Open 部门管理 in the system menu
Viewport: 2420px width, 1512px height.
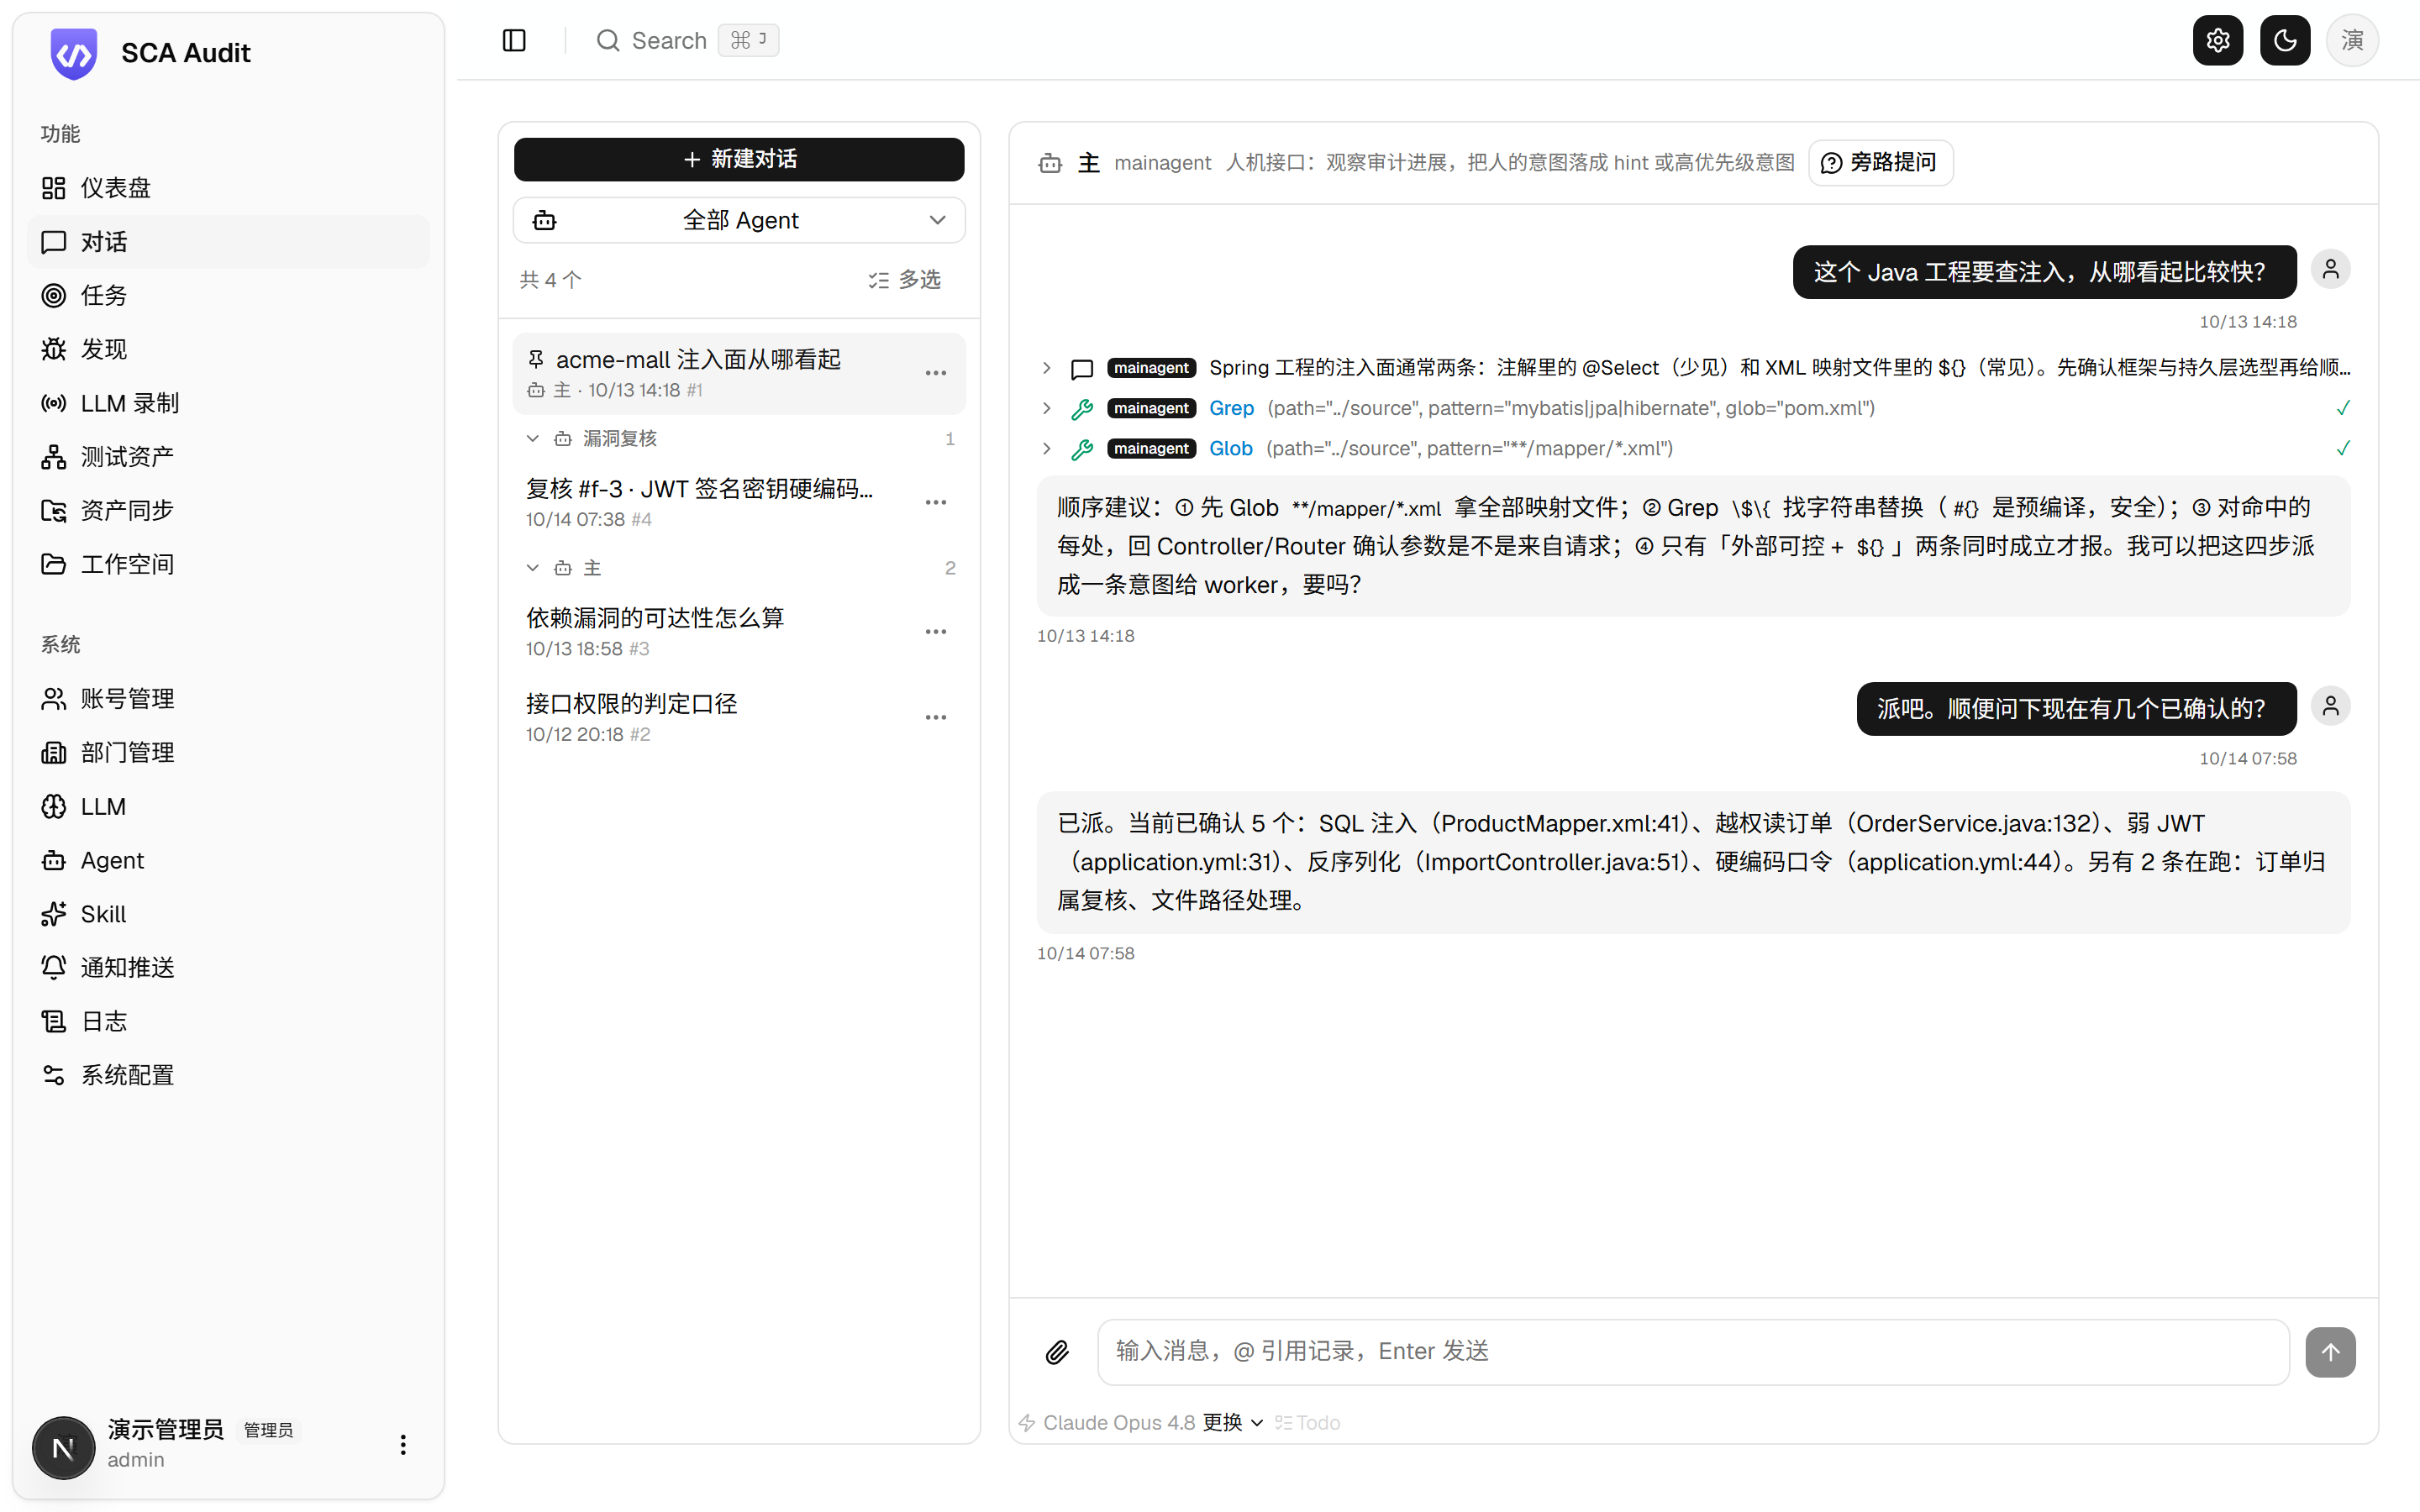coord(228,753)
